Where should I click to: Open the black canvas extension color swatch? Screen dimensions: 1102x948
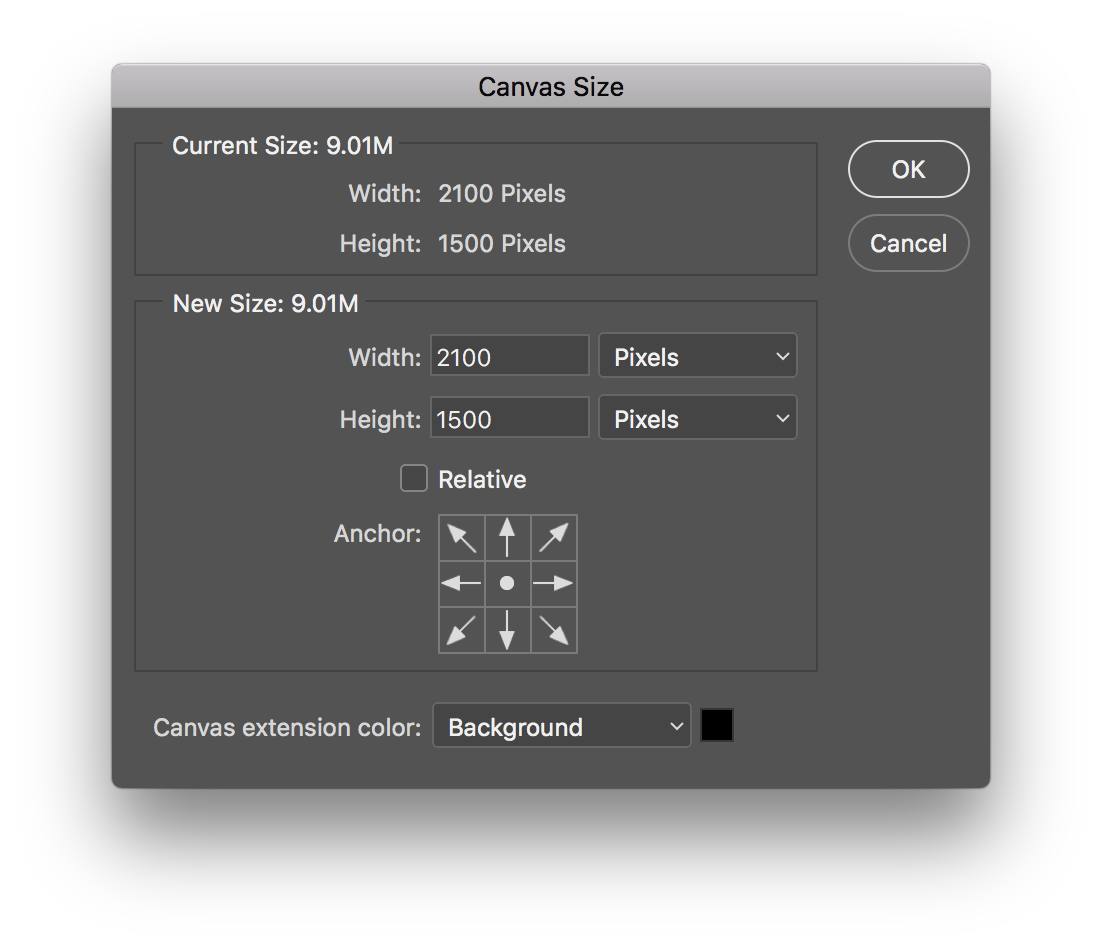click(x=717, y=725)
